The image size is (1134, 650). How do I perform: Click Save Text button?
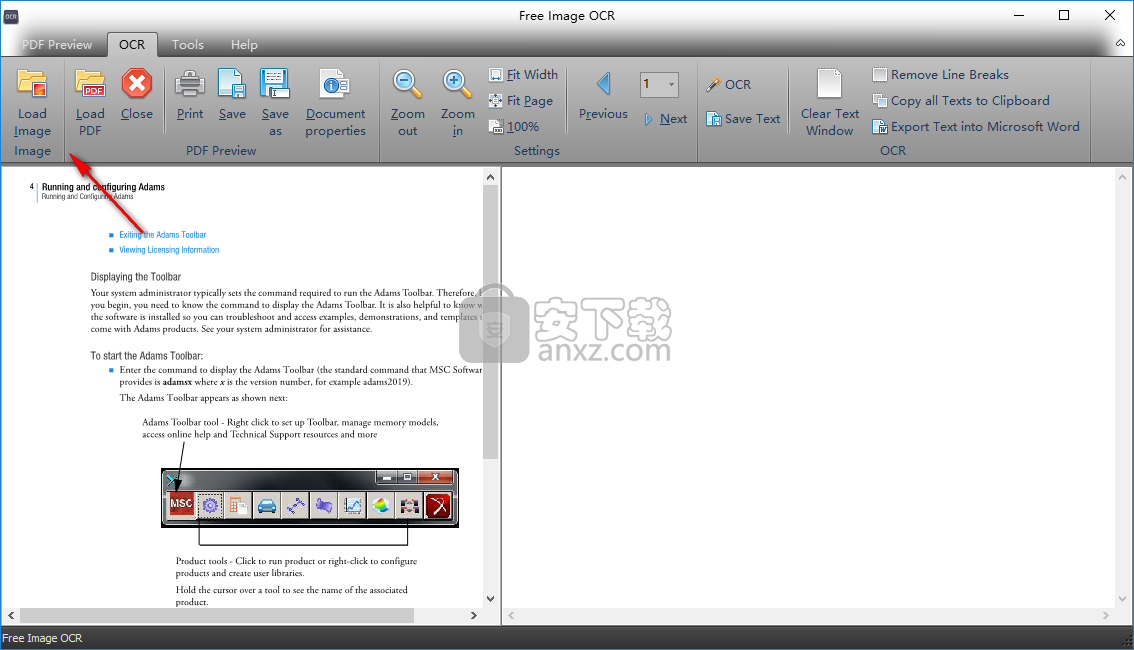coord(743,119)
